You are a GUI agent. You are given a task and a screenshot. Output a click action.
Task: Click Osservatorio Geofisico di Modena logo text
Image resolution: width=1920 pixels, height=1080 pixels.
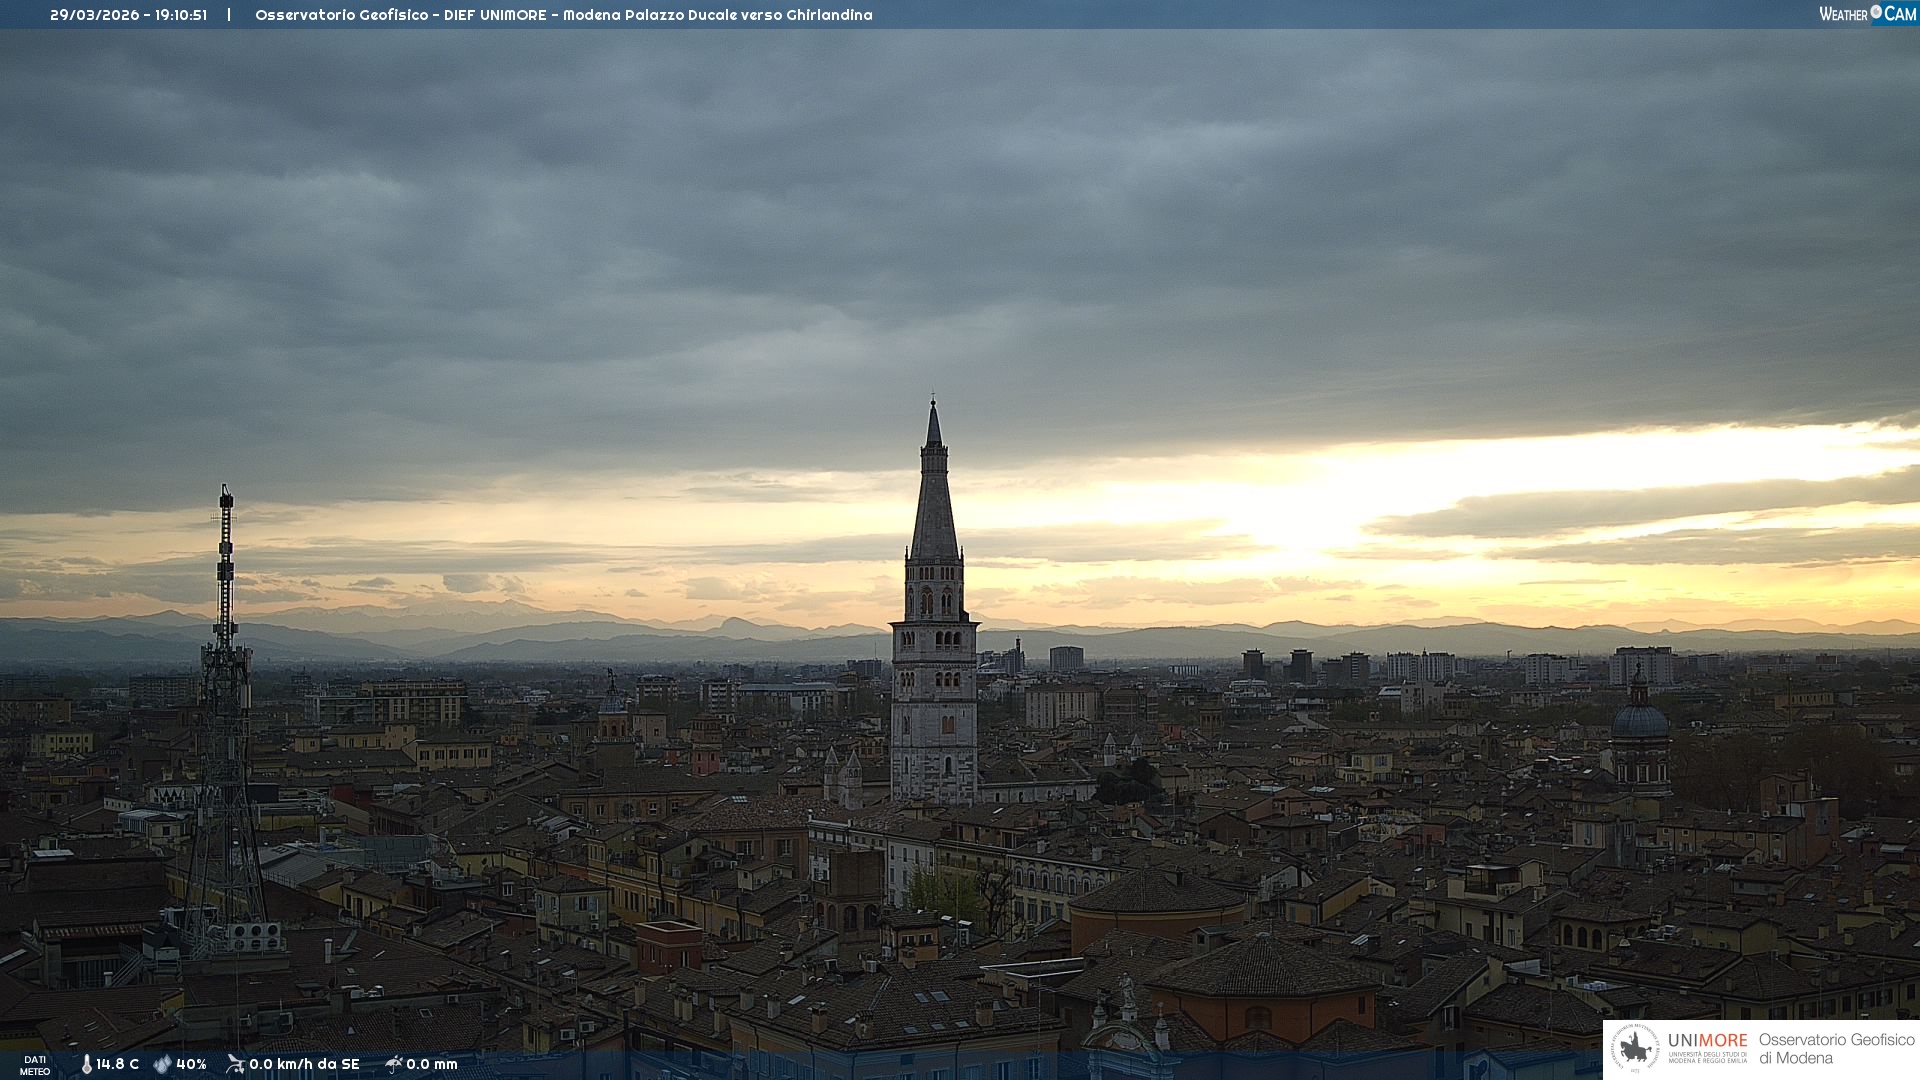pyautogui.click(x=1836, y=1049)
